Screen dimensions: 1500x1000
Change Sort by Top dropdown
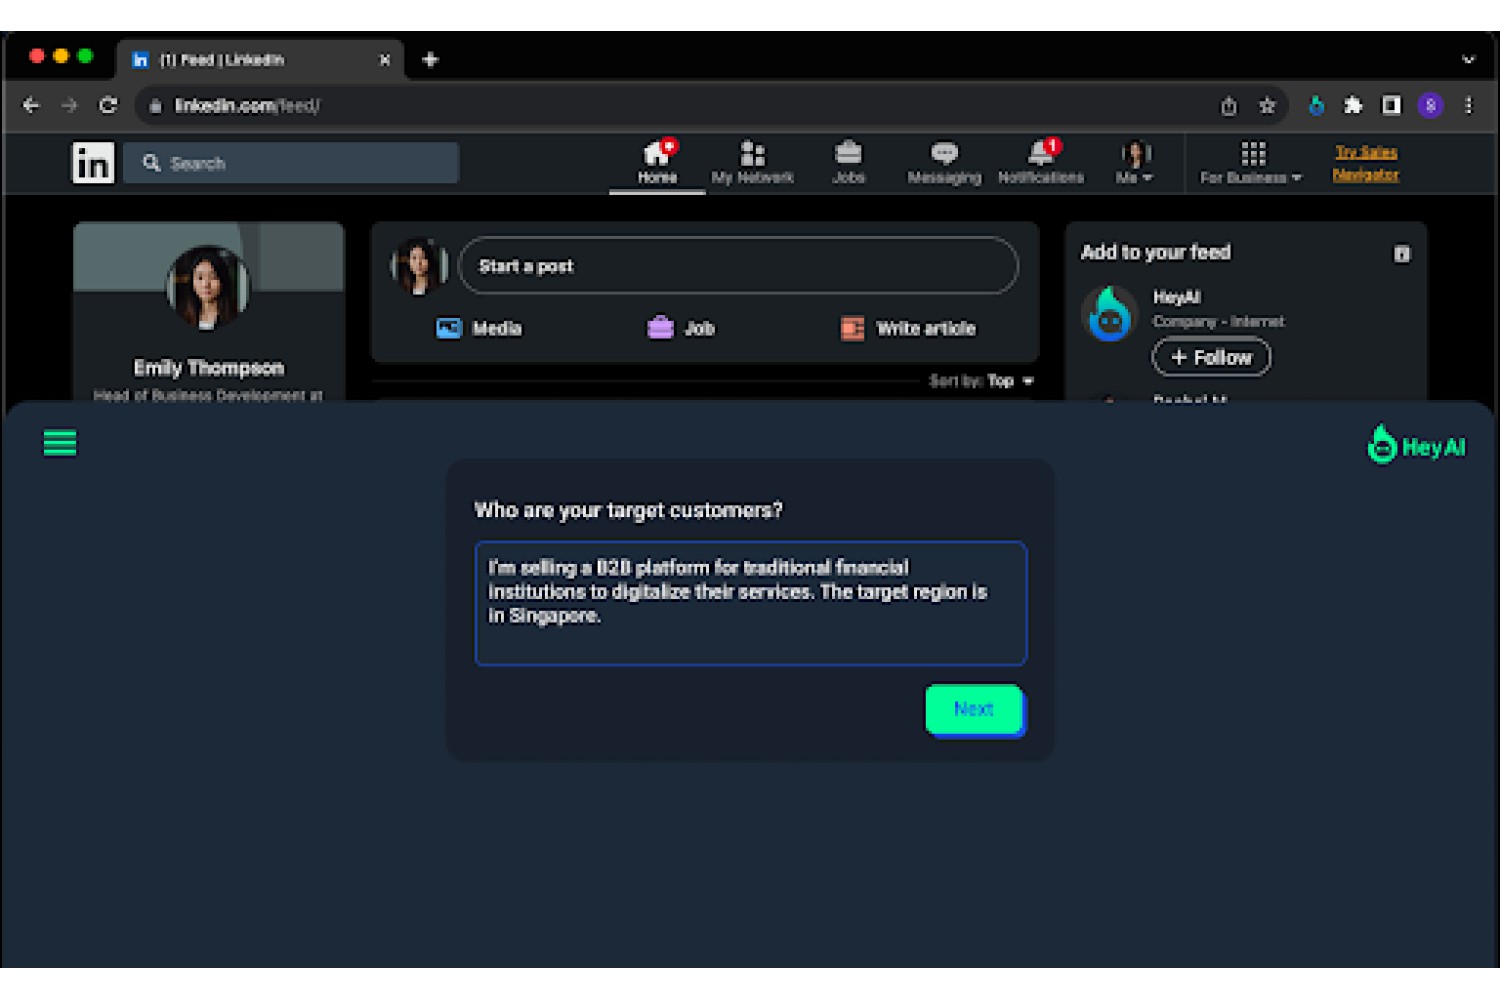981,381
